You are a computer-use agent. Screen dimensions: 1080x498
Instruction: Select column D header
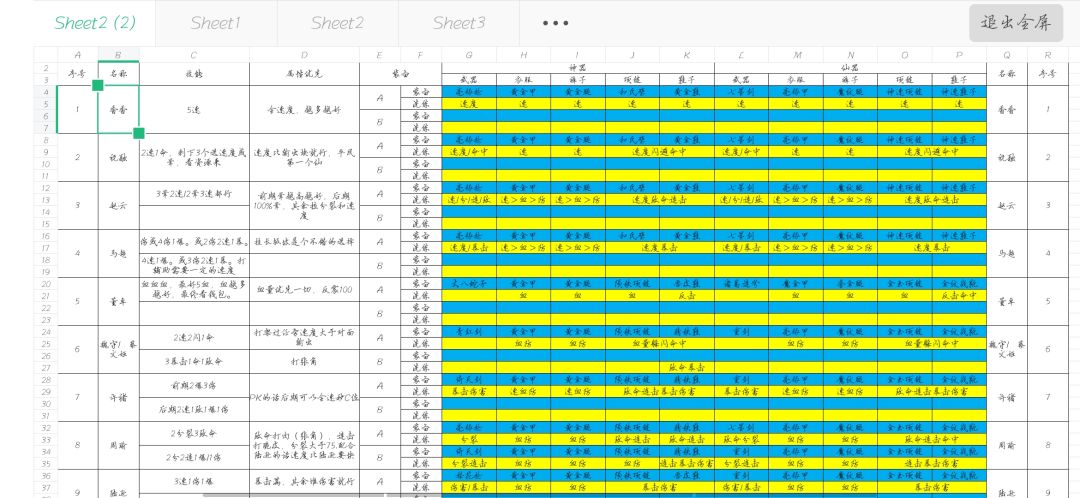coord(304,55)
